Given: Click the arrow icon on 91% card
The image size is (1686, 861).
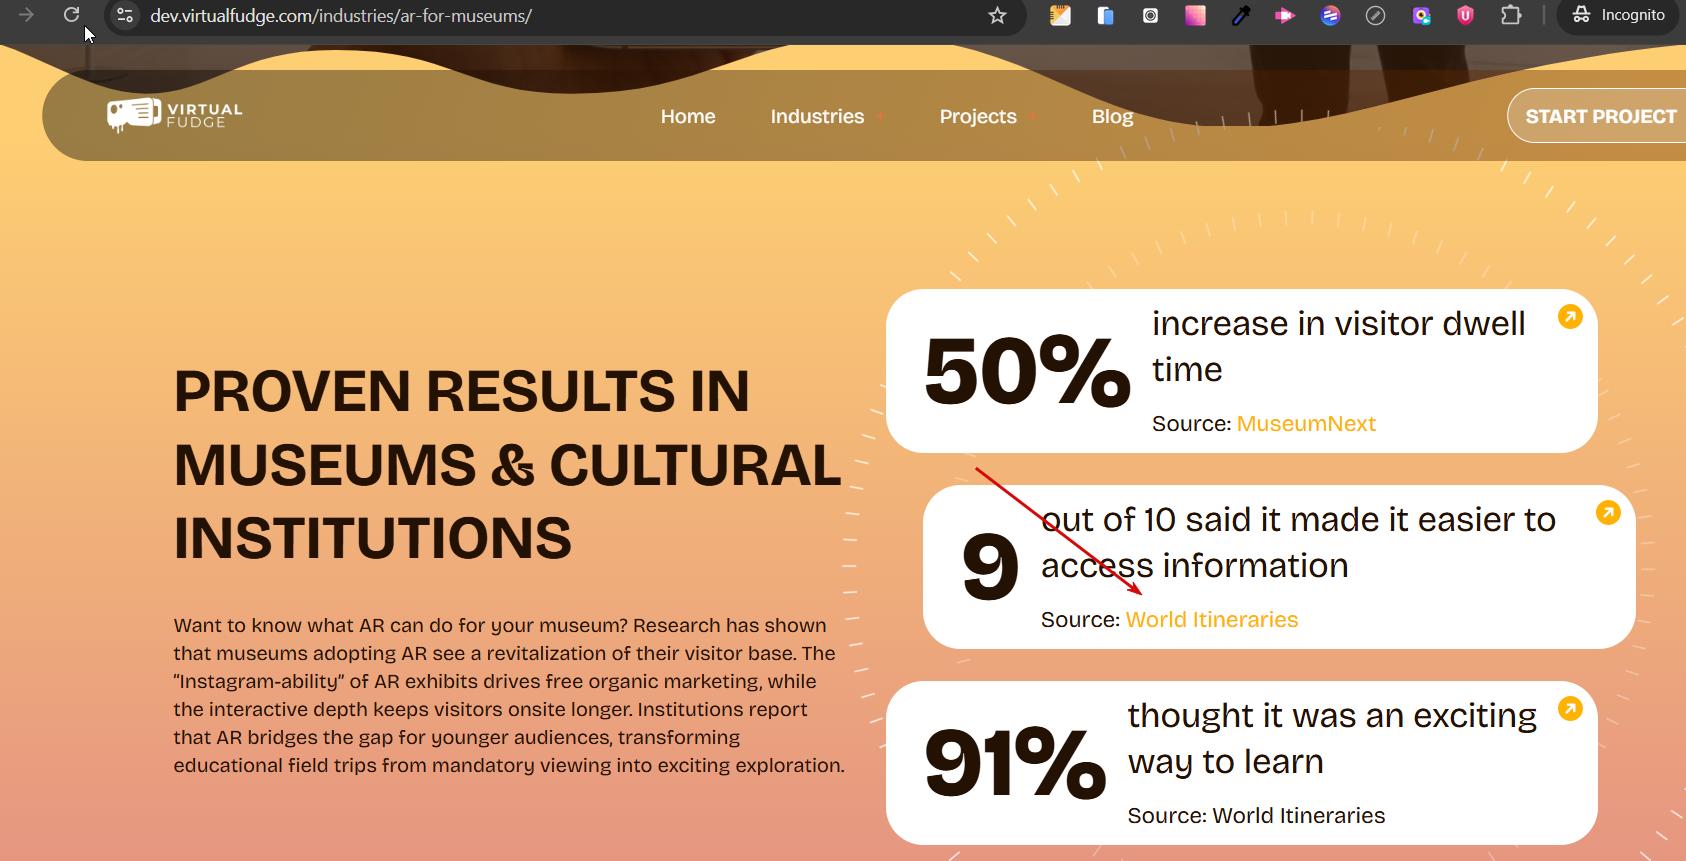Looking at the screenshot, I should tap(1570, 709).
